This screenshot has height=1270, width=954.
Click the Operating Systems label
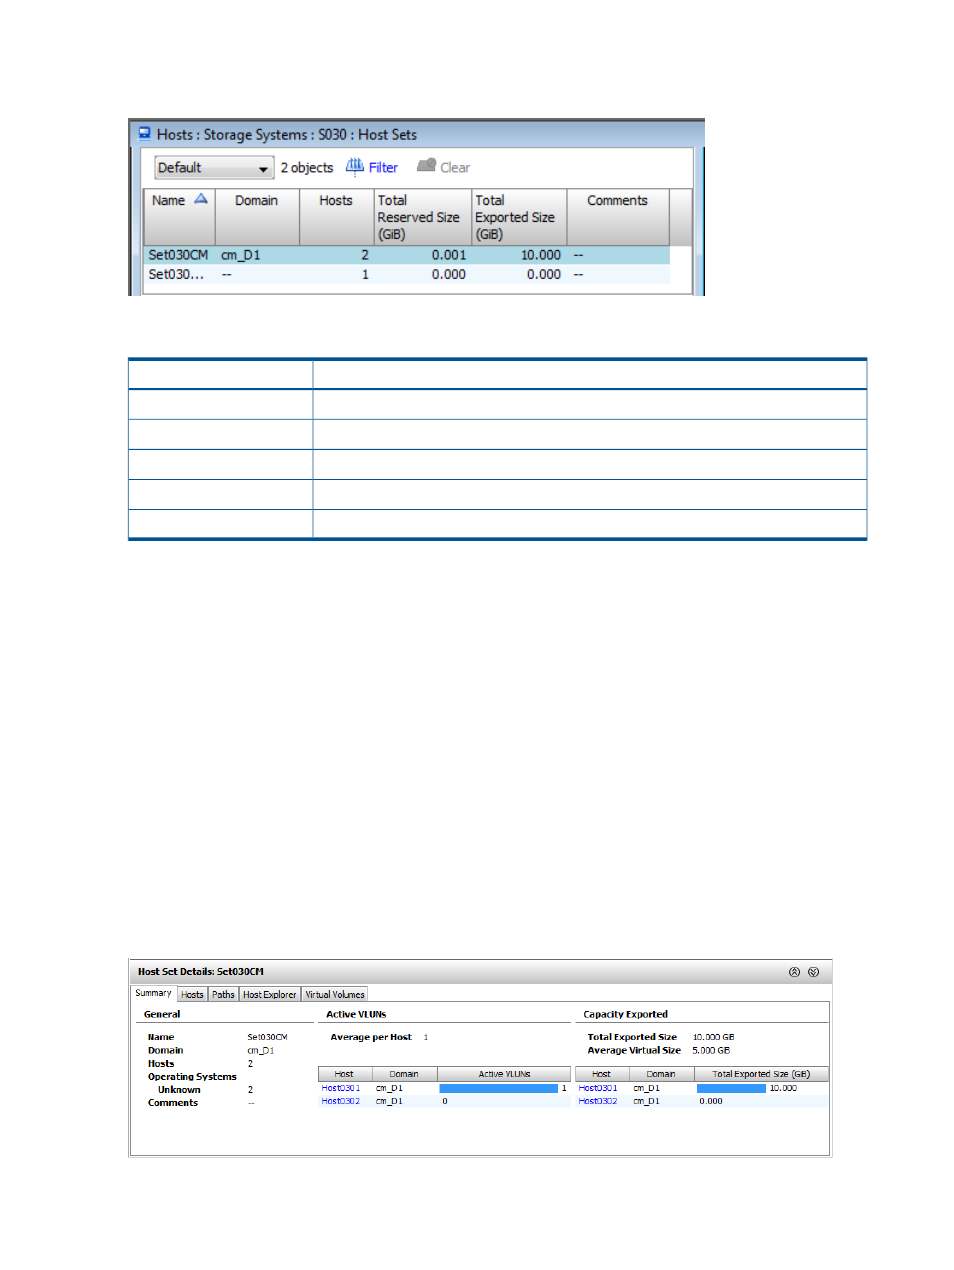point(192,1077)
